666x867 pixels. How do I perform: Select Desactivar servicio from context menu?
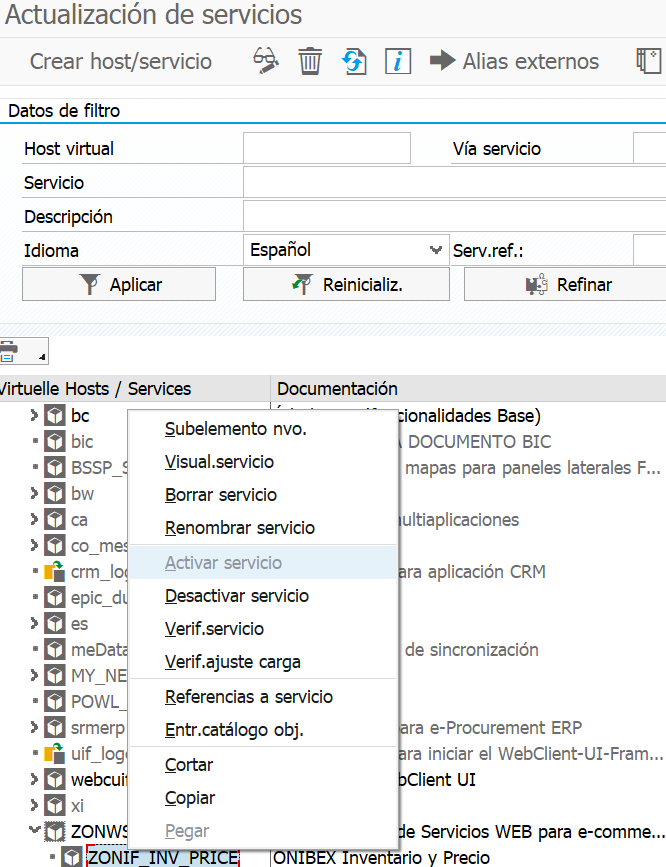(236, 596)
